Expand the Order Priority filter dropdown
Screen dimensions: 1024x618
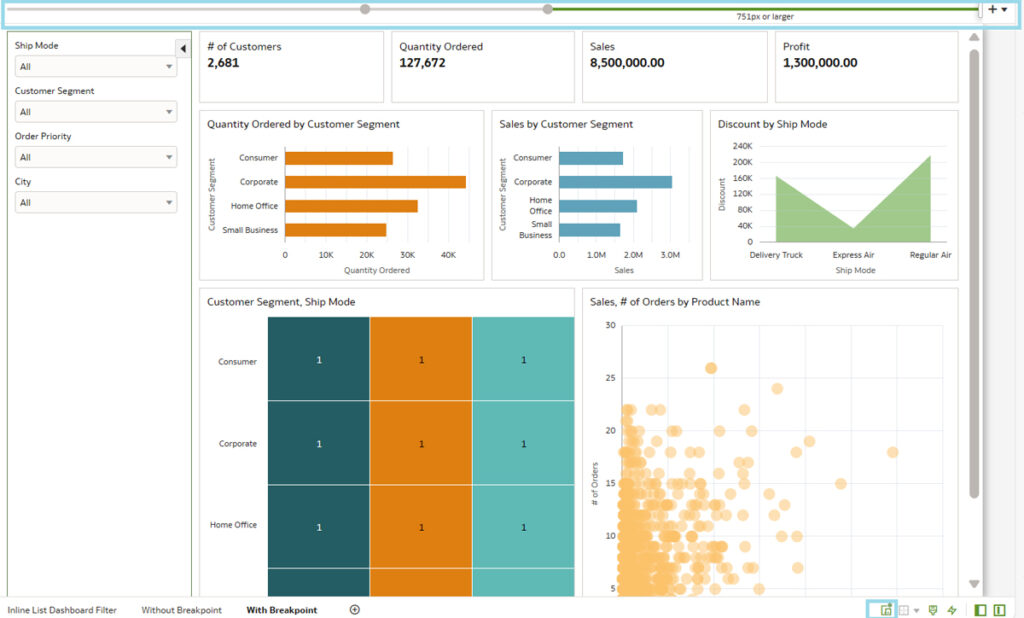(96, 157)
